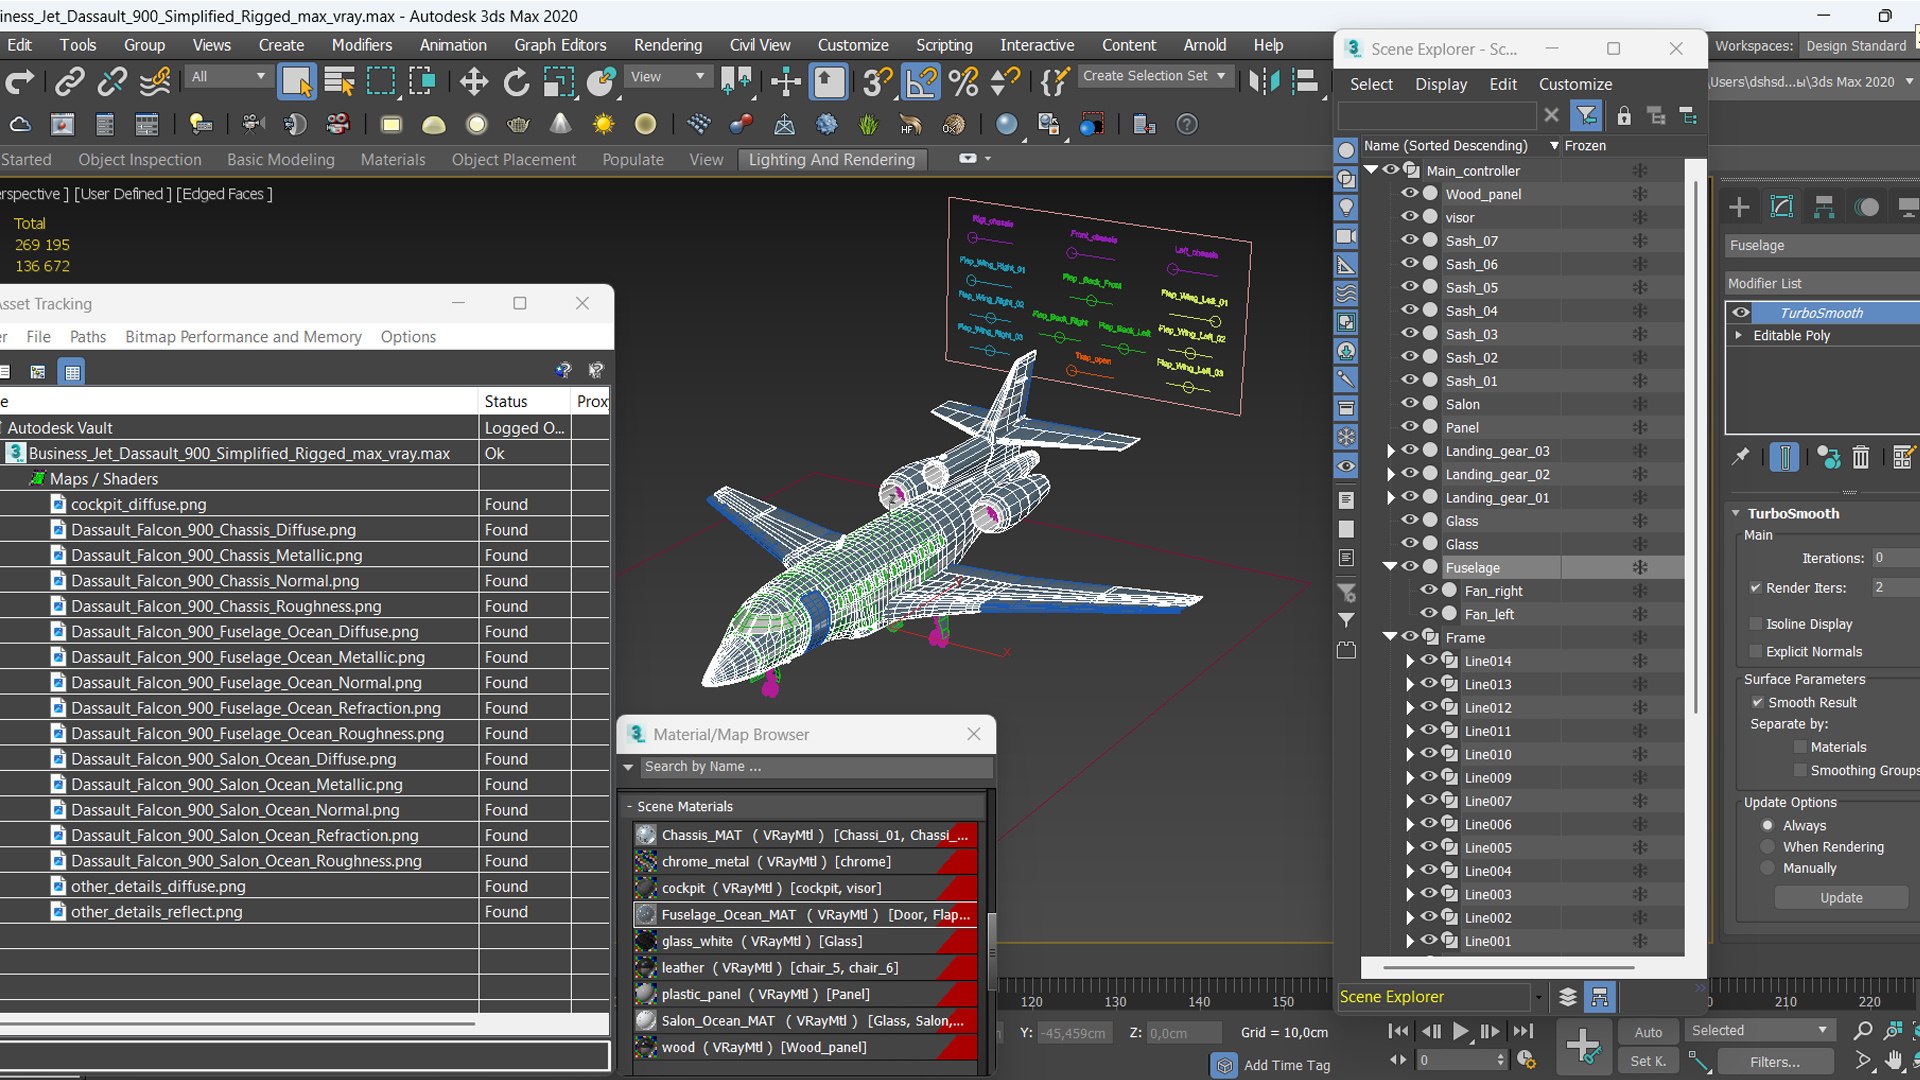Activate the Select and Move tool
This screenshot has height=1080, width=1920.
(473, 81)
